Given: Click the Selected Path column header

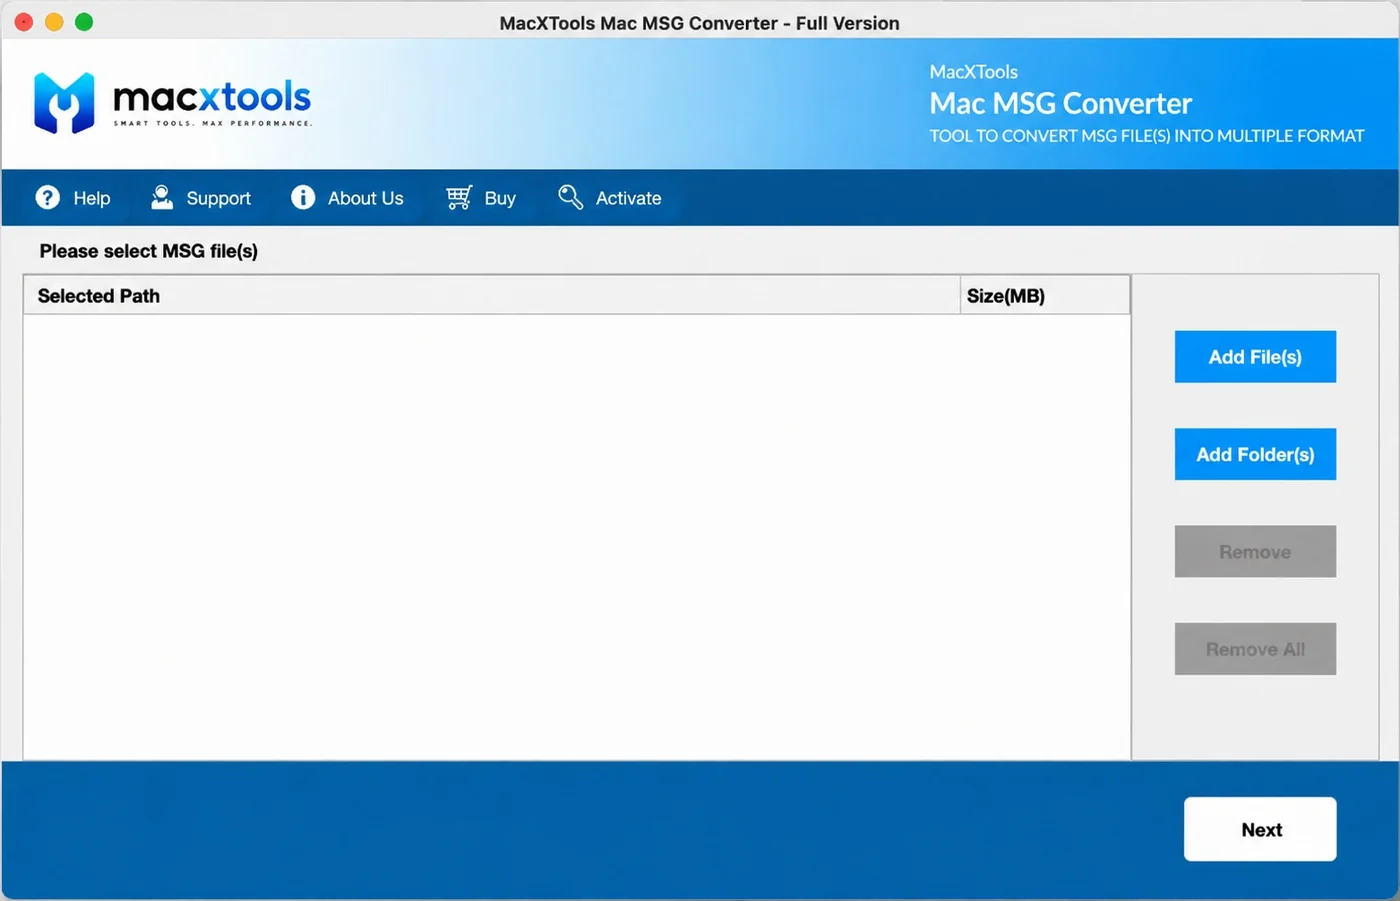Looking at the screenshot, I should pos(492,295).
